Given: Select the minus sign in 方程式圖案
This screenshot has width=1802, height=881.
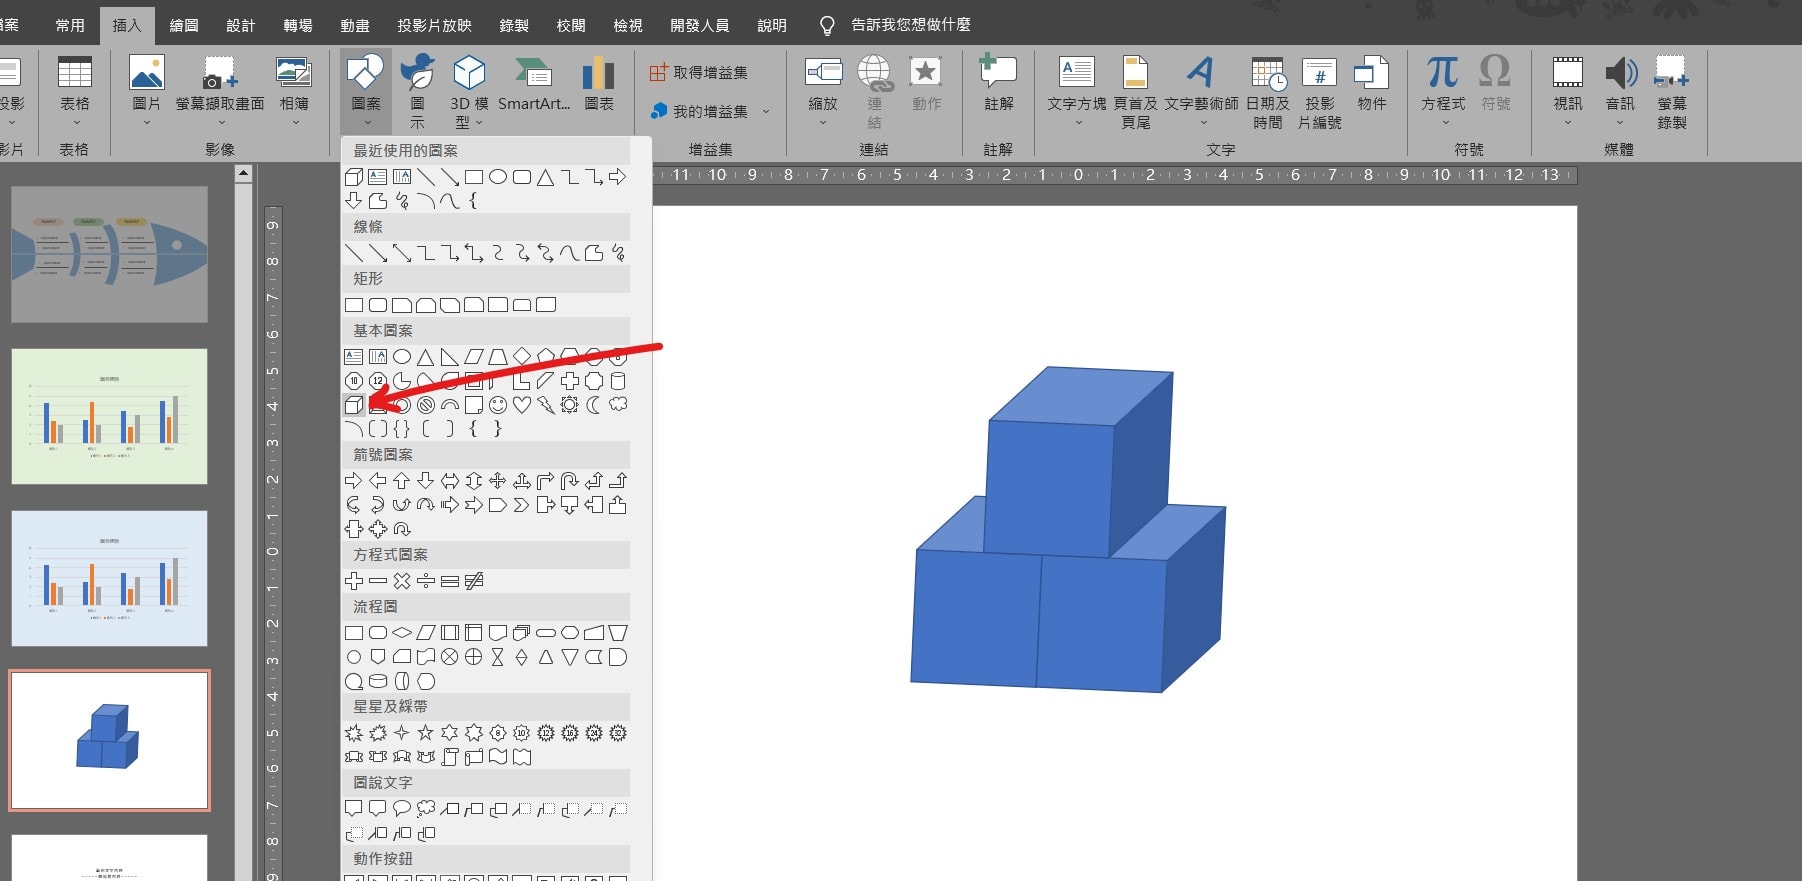Looking at the screenshot, I should tap(378, 581).
